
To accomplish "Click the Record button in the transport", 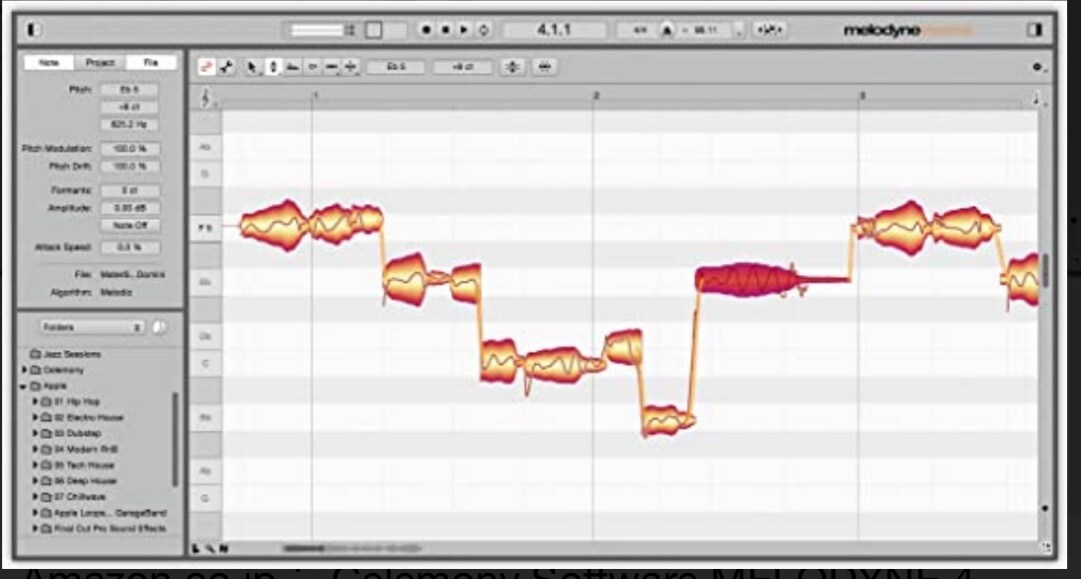I will (426, 30).
